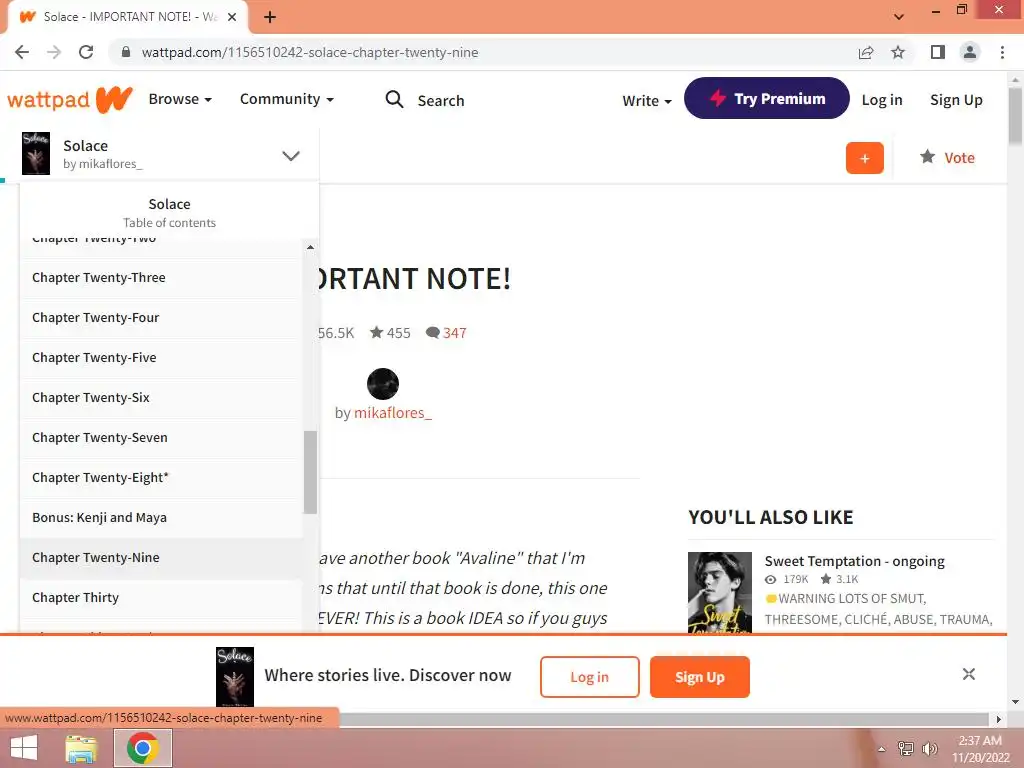Open the Browse dropdown menu
Viewport: 1024px width, 768px height.
click(180, 99)
